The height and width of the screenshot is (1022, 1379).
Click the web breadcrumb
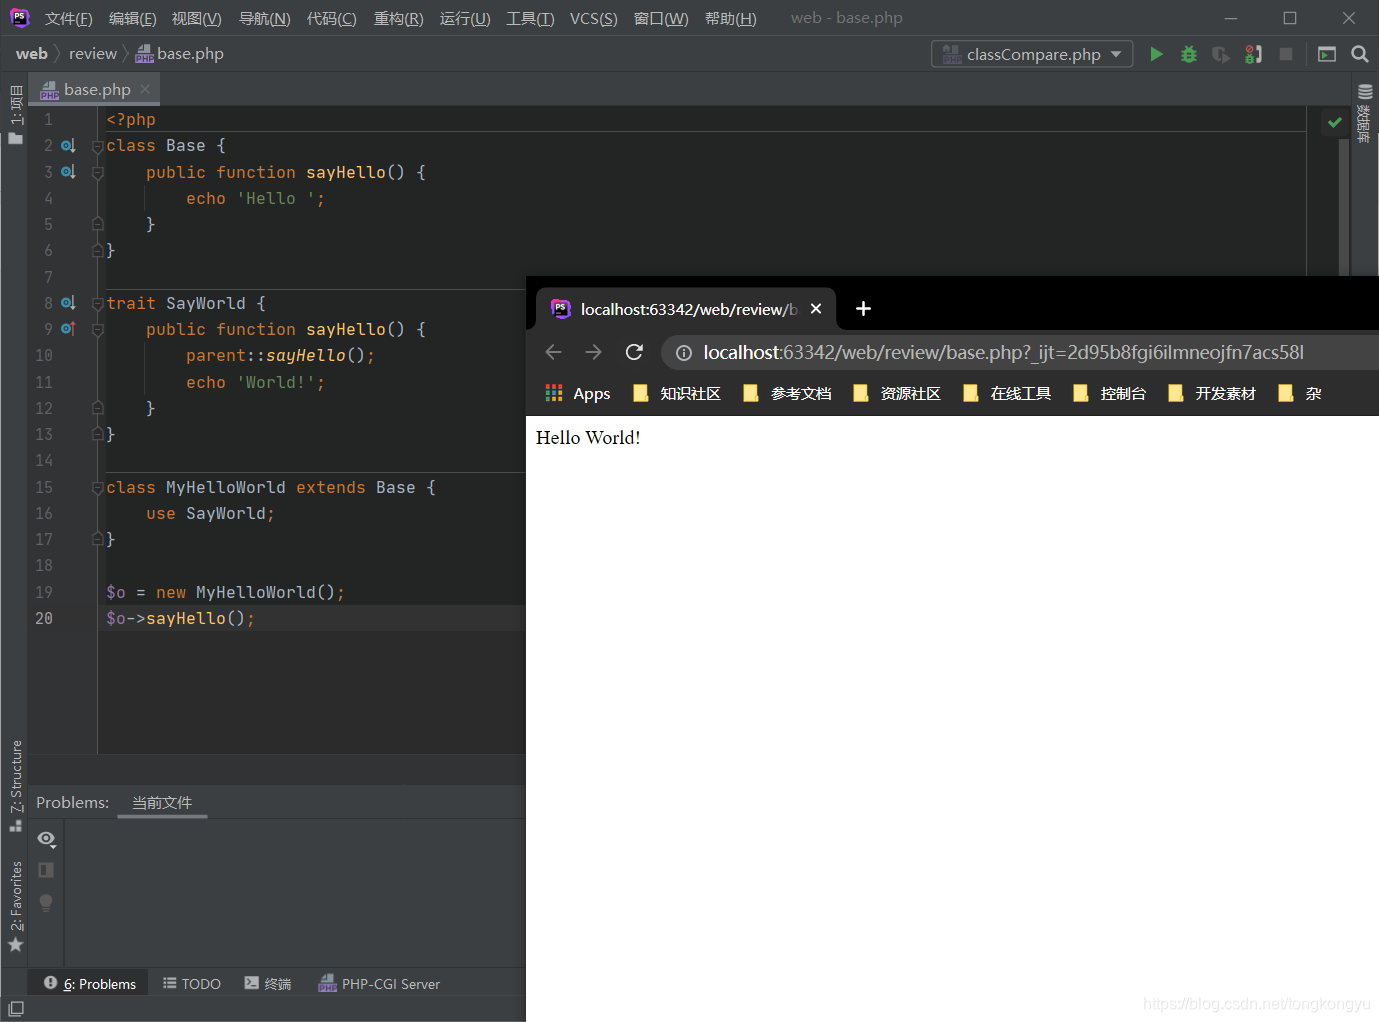pyautogui.click(x=31, y=54)
